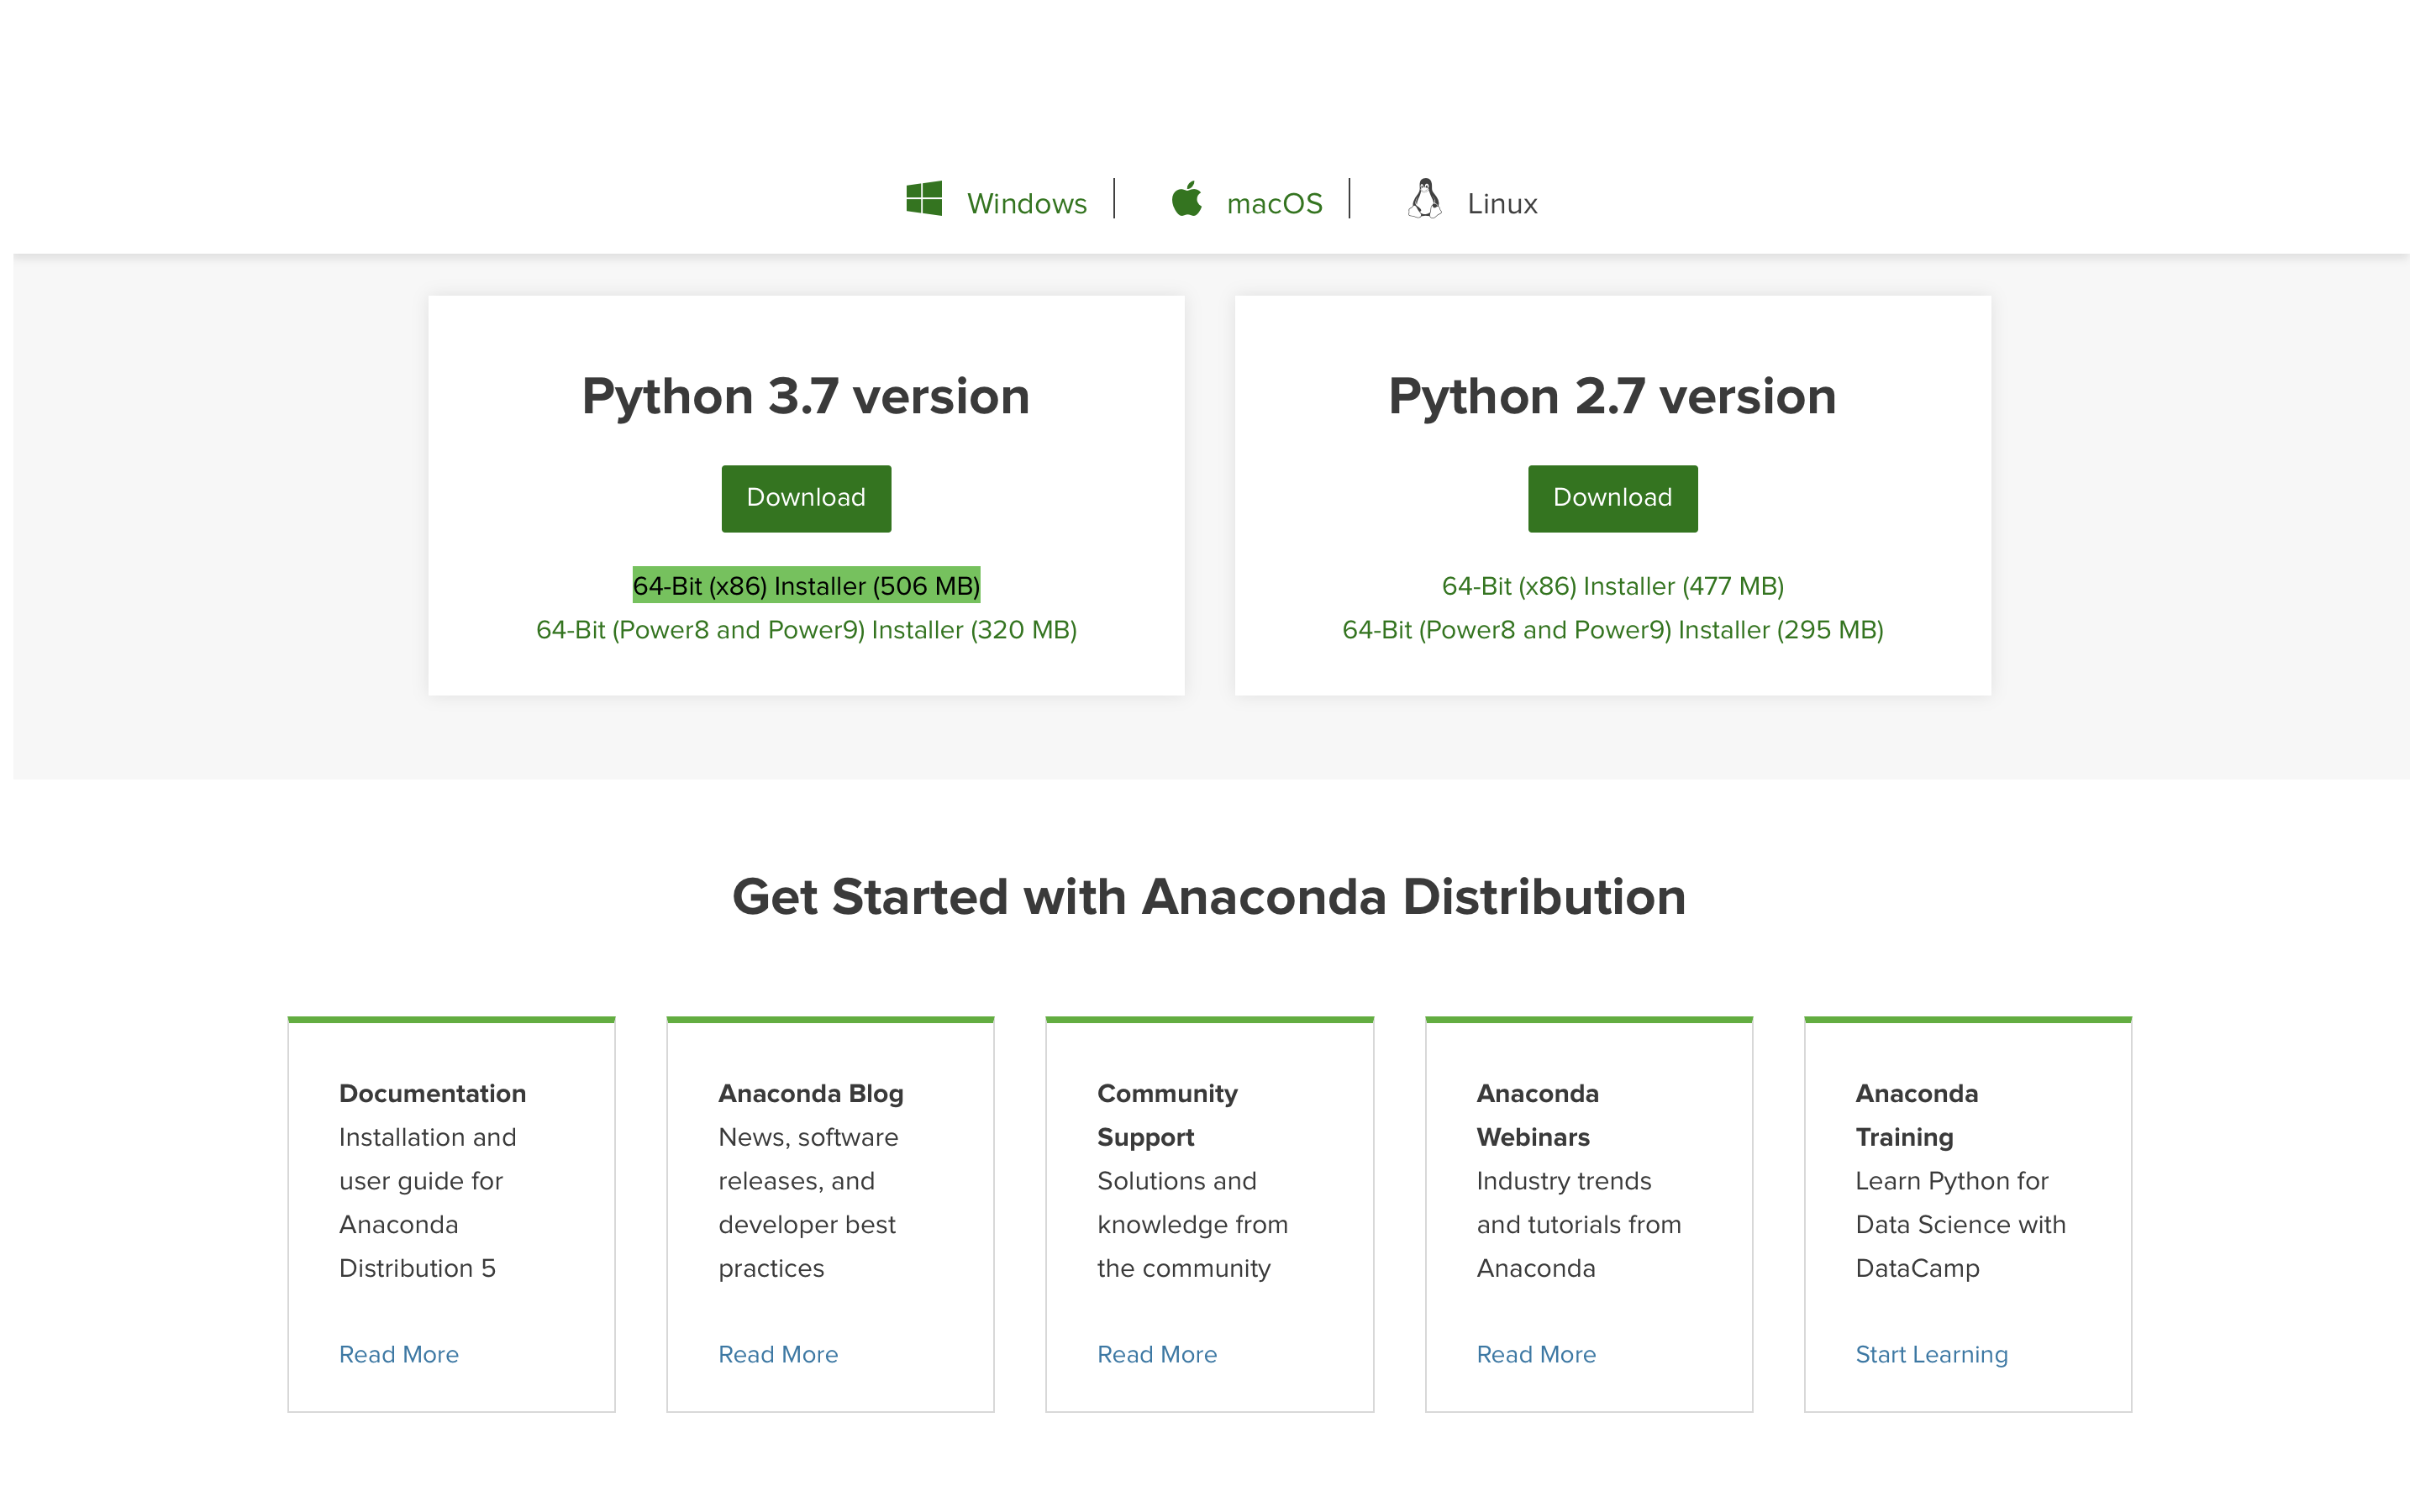Click 'Installation and user guide' description text
2420x1512 pixels.
tap(427, 1202)
